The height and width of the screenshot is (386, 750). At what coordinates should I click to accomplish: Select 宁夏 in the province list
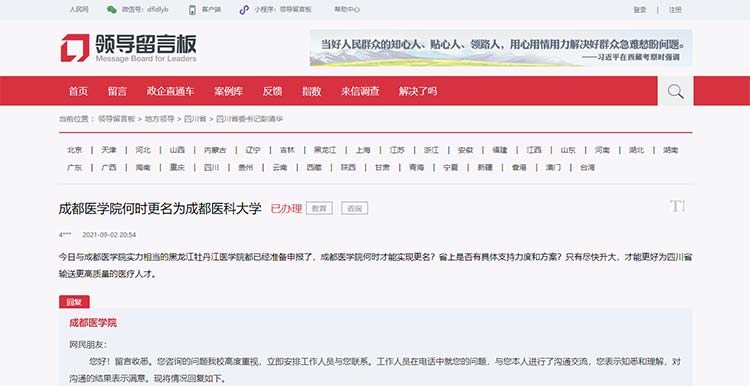point(451,167)
